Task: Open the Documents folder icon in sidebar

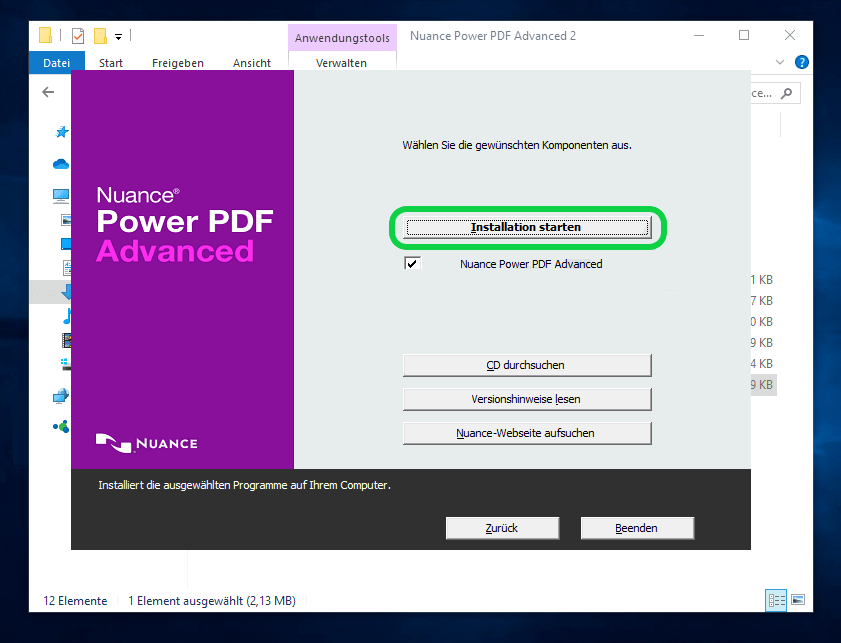Action: point(67,267)
